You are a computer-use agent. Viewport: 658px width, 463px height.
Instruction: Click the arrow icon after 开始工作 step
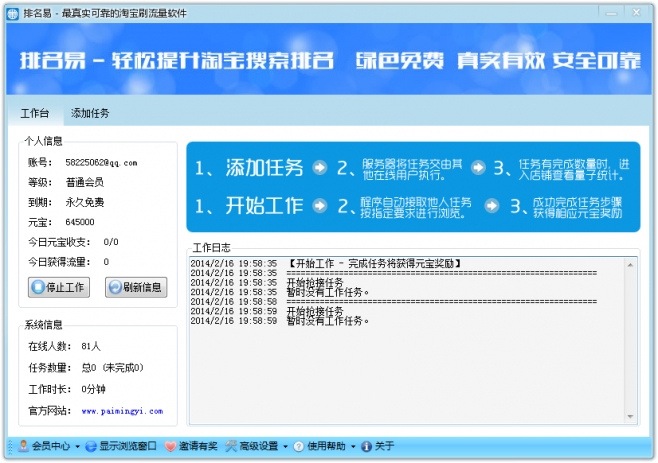click(x=320, y=206)
